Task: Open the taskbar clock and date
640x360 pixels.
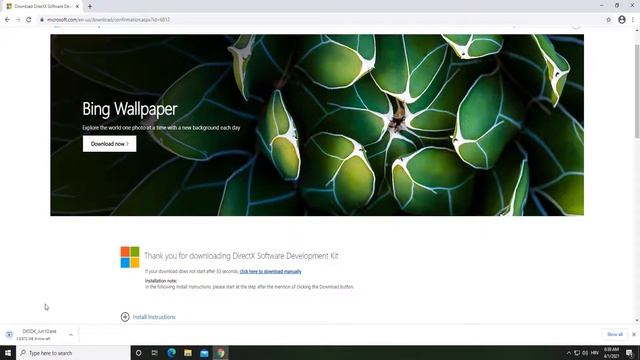Action: coord(611,353)
